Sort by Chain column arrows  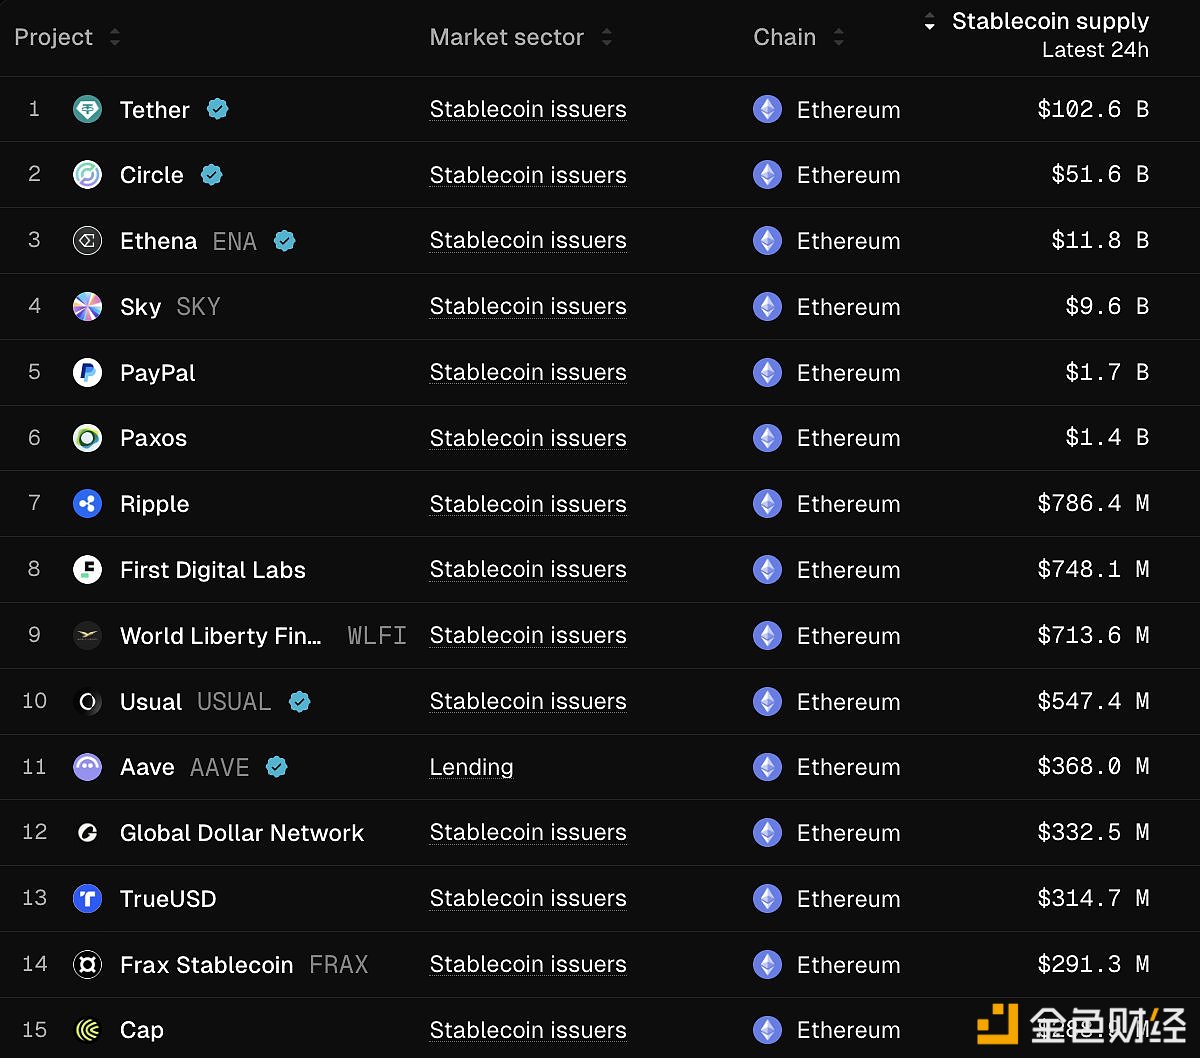838,37
